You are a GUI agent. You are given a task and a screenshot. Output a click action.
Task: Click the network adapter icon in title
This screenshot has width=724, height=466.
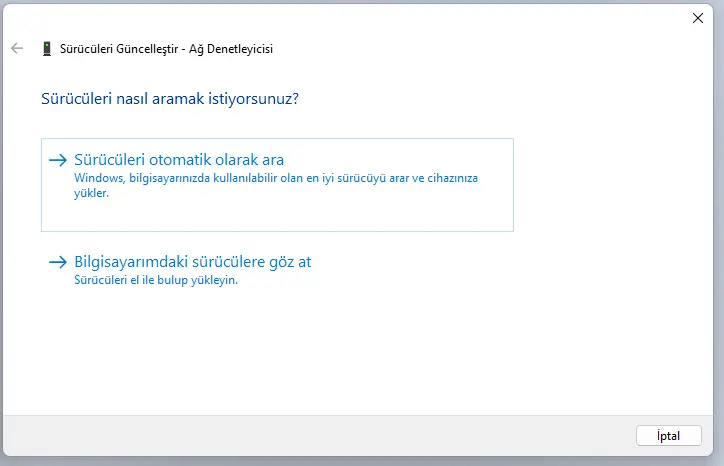(47, 48)
